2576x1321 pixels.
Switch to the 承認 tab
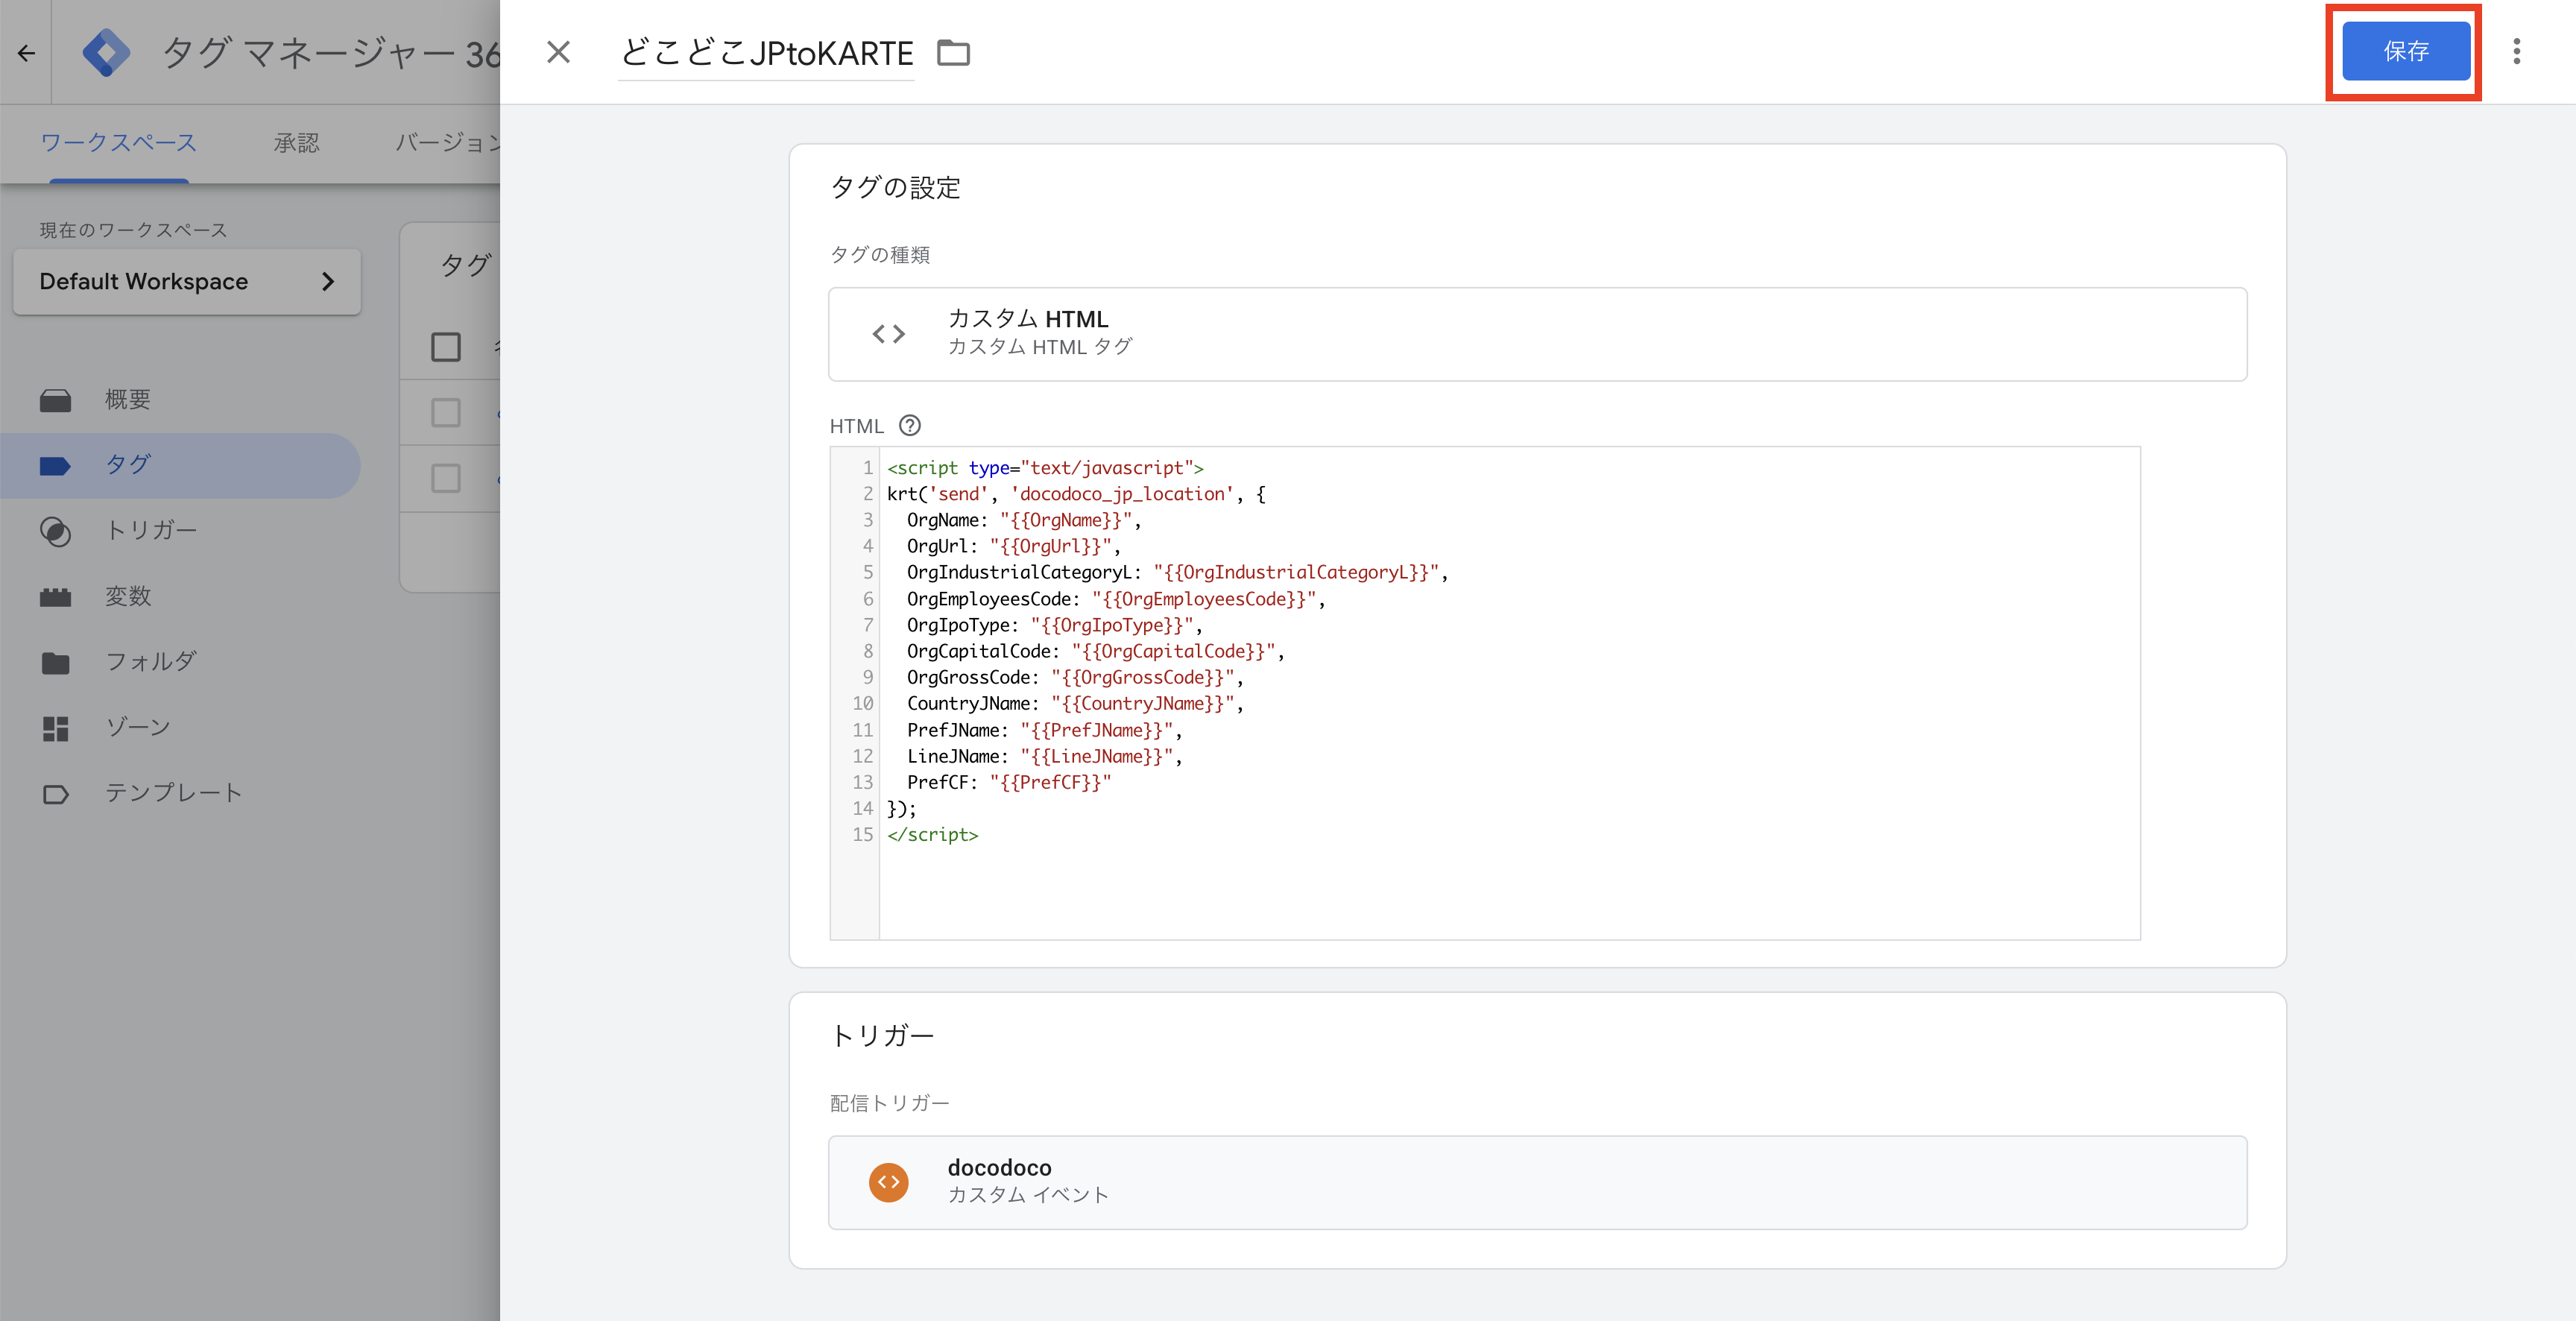tap(296, 143)
